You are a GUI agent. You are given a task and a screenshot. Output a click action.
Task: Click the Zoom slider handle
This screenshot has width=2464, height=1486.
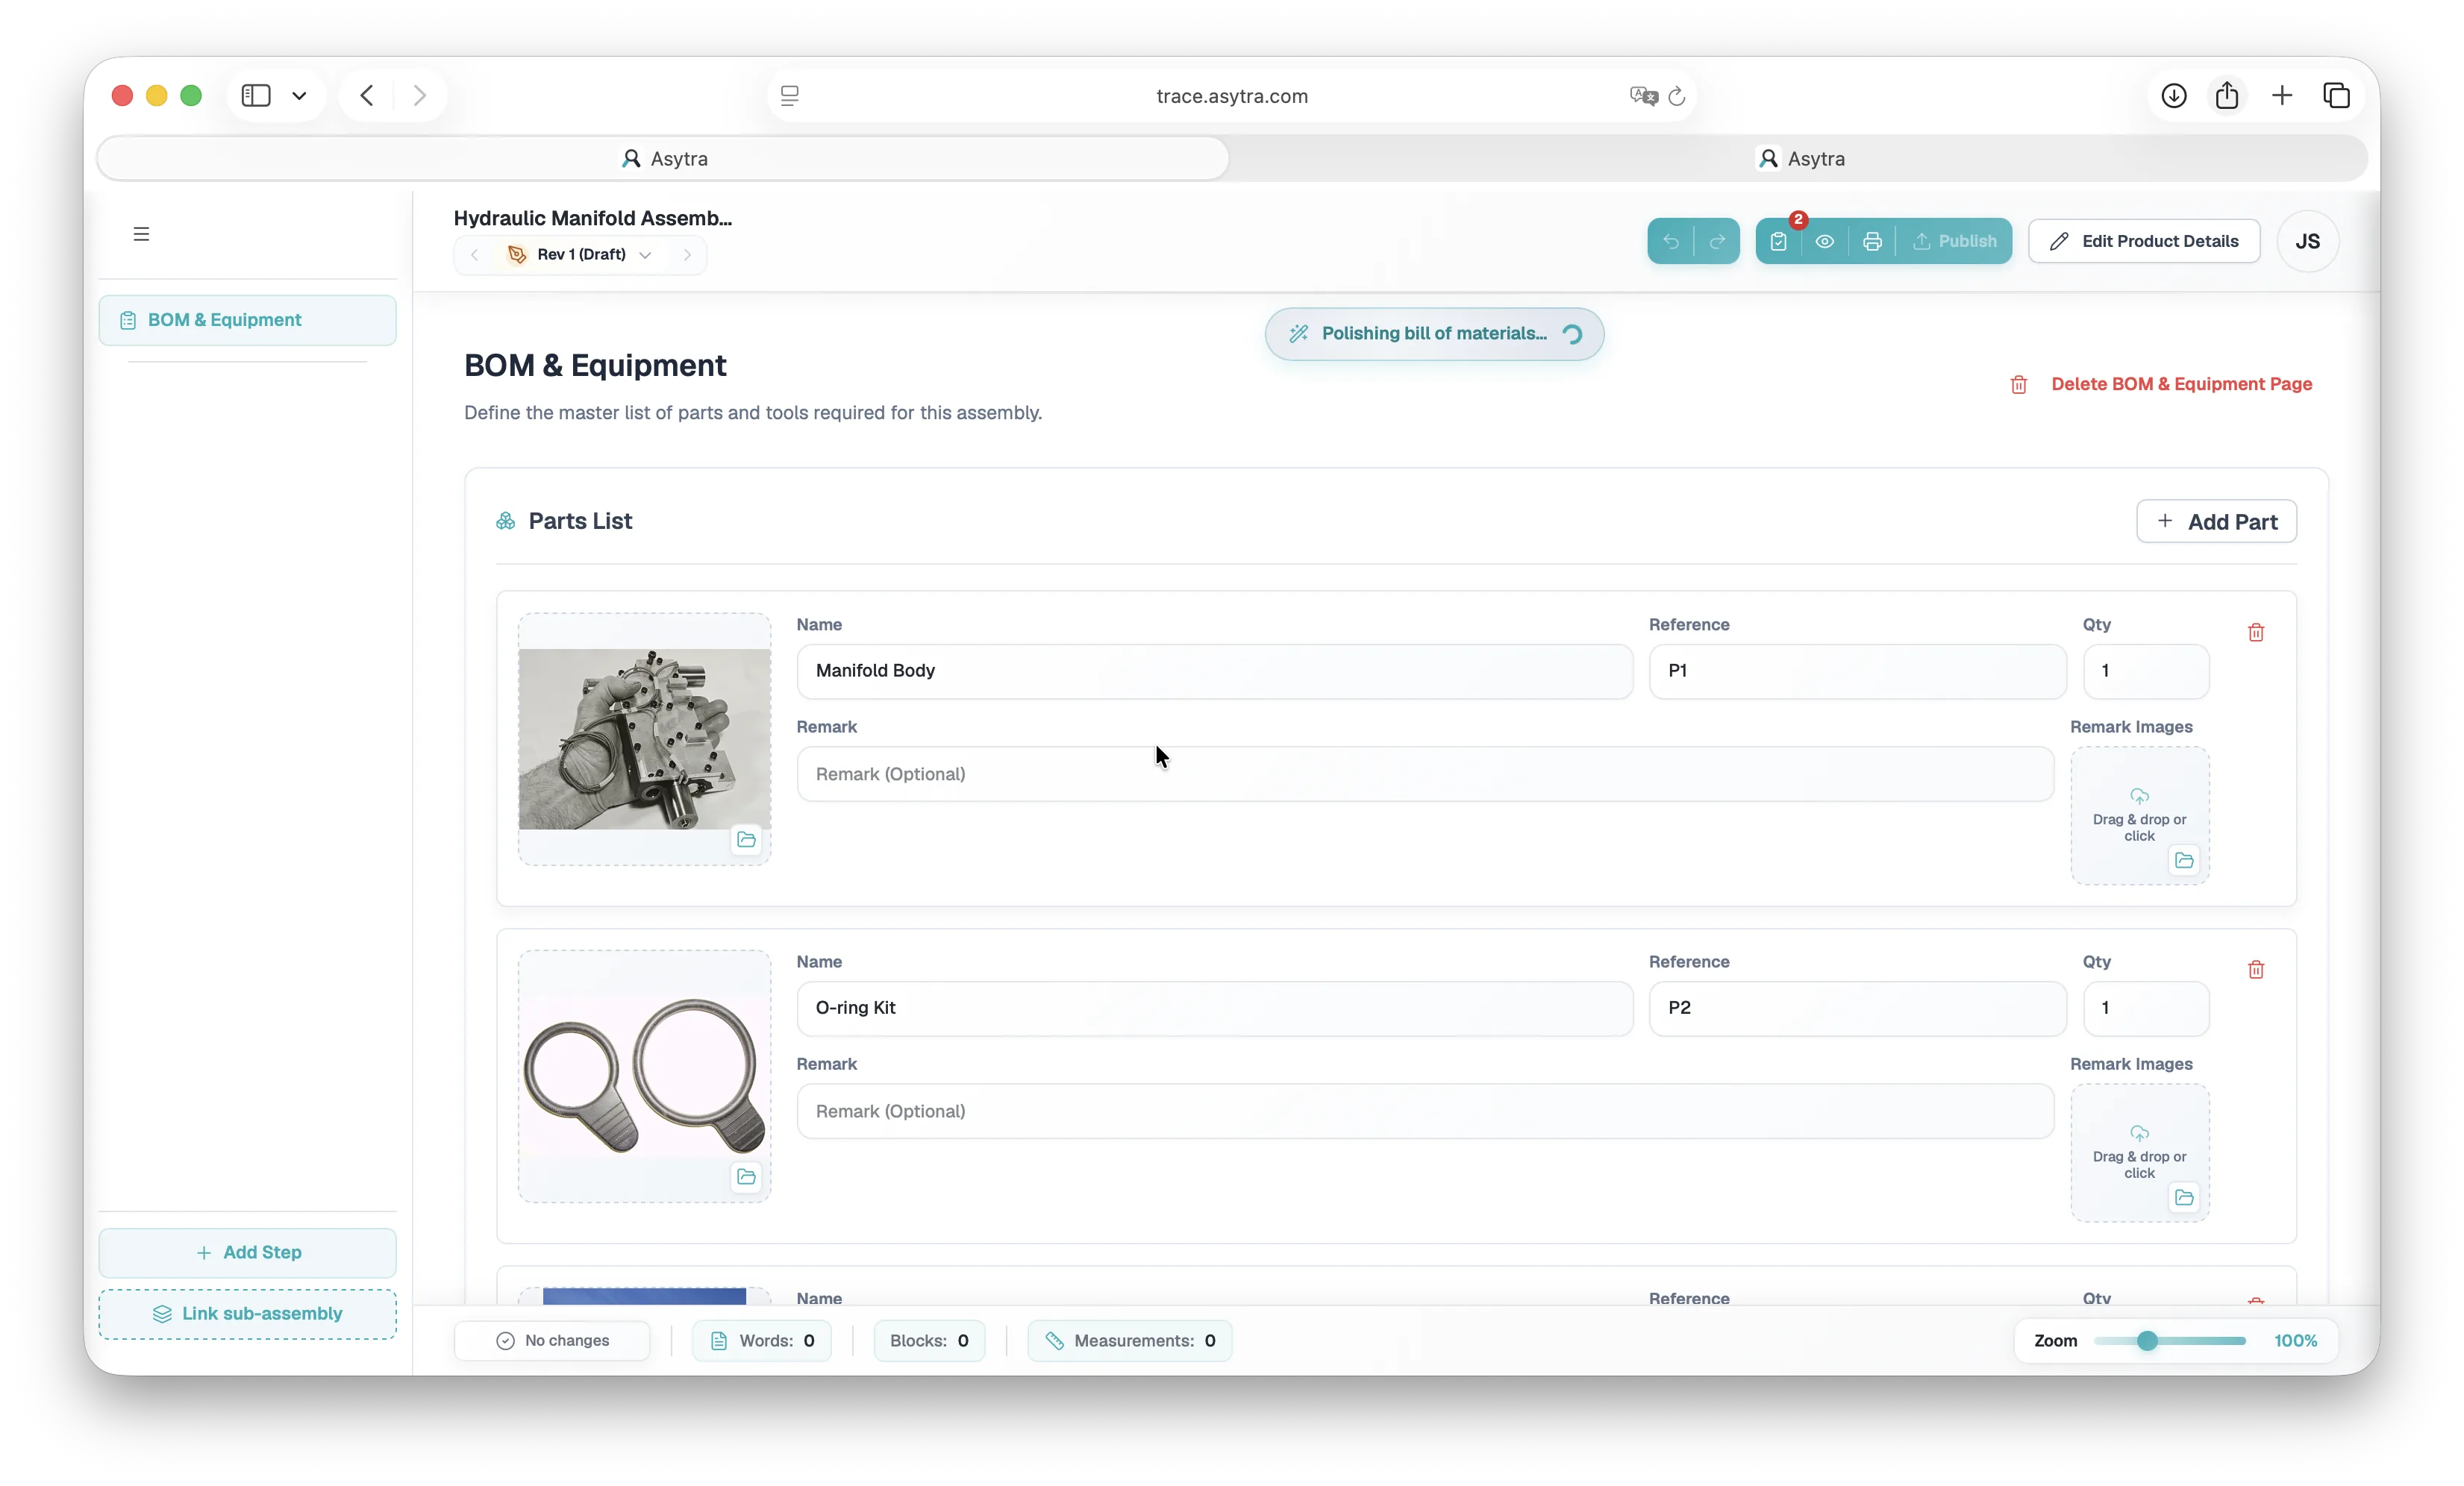coord(2146,1340)
